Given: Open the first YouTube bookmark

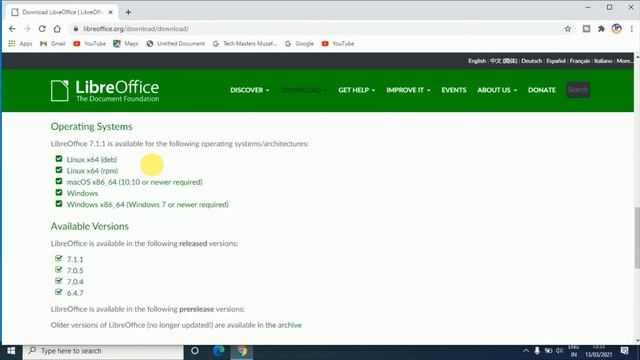Looking at the screenshot, I should click(89, 43).
